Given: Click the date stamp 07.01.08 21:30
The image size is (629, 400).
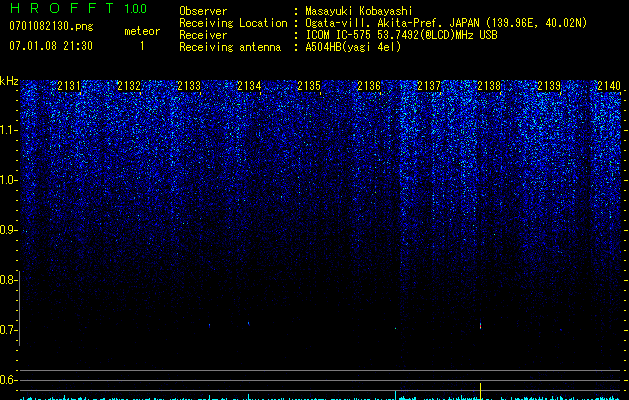Looking at the screenshot, I should [51, 45].
